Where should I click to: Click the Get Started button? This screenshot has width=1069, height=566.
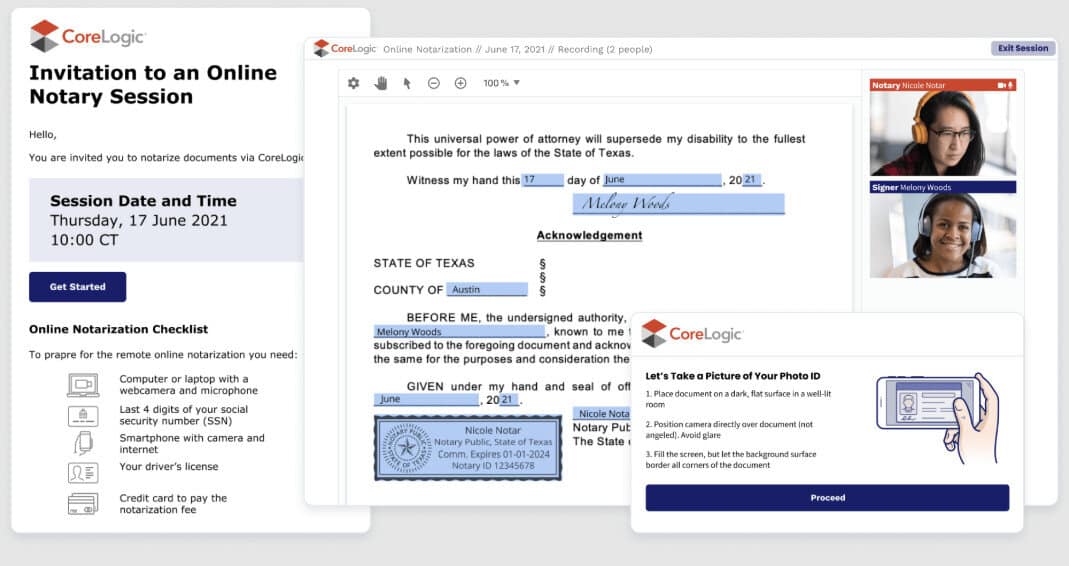click(x=77, y=287)
